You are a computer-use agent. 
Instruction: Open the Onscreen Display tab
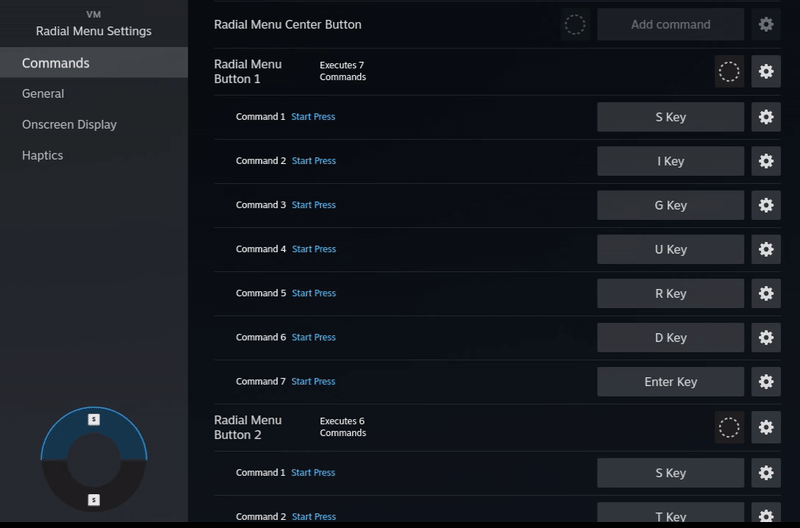tap(69, 124)
